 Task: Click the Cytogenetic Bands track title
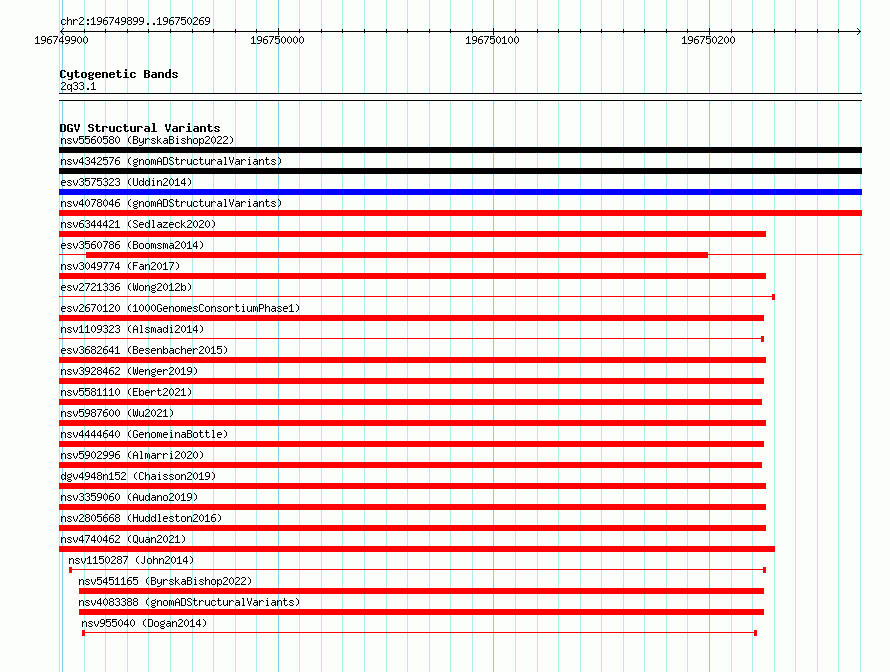(x=119, y=74)
